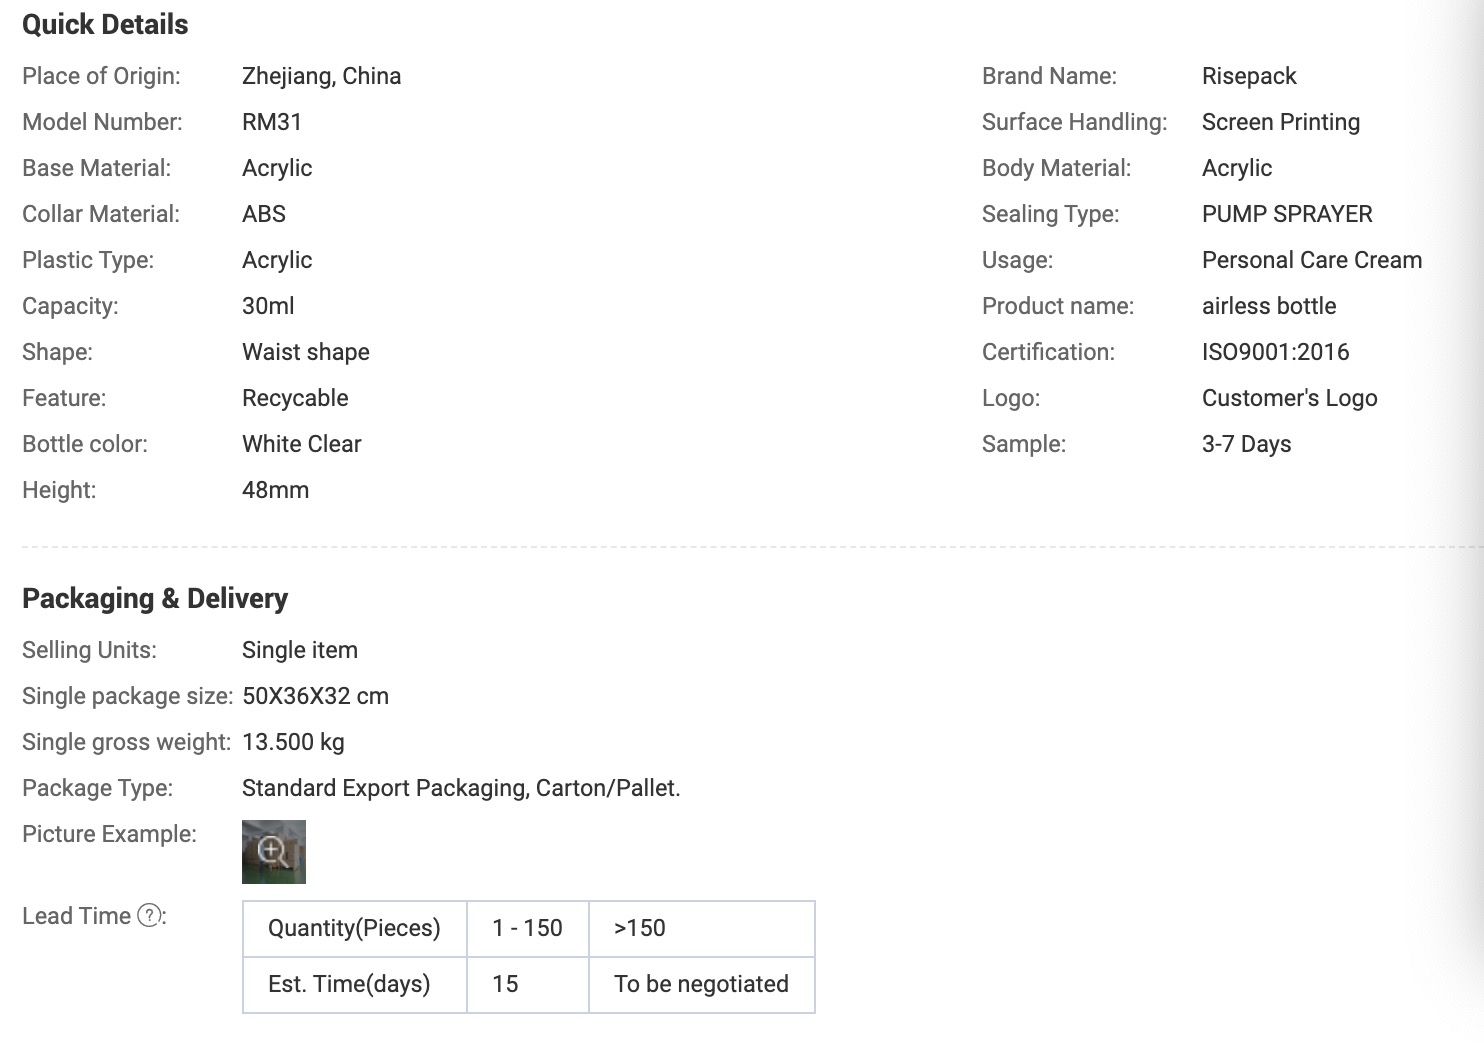Image resolution: width=1484 pixels, height=1042 pixels.
Task: Click the Quantity(Pieces) table header cell
Action: tap(355, 929)
